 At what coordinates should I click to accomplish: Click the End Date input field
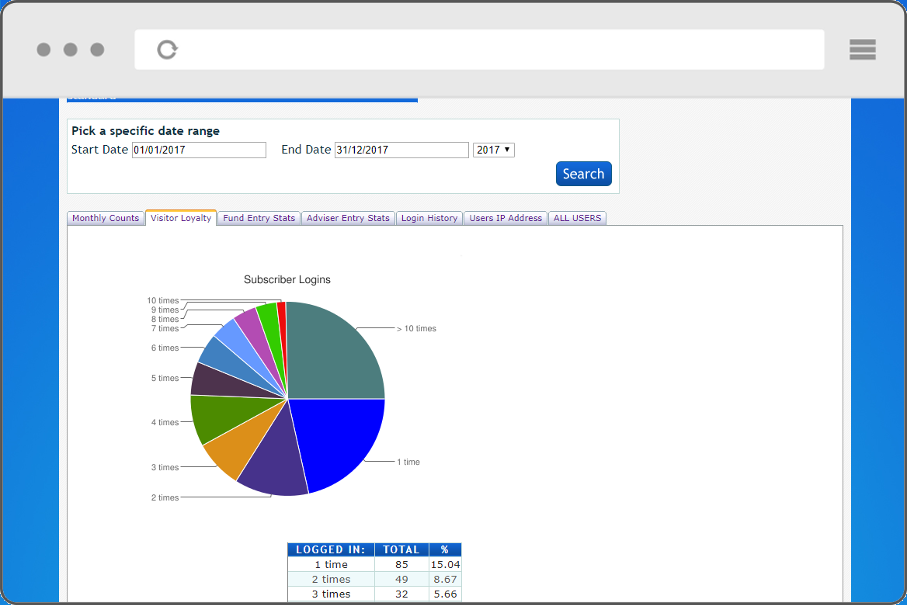pyautogui.click(x=401, y=150)
